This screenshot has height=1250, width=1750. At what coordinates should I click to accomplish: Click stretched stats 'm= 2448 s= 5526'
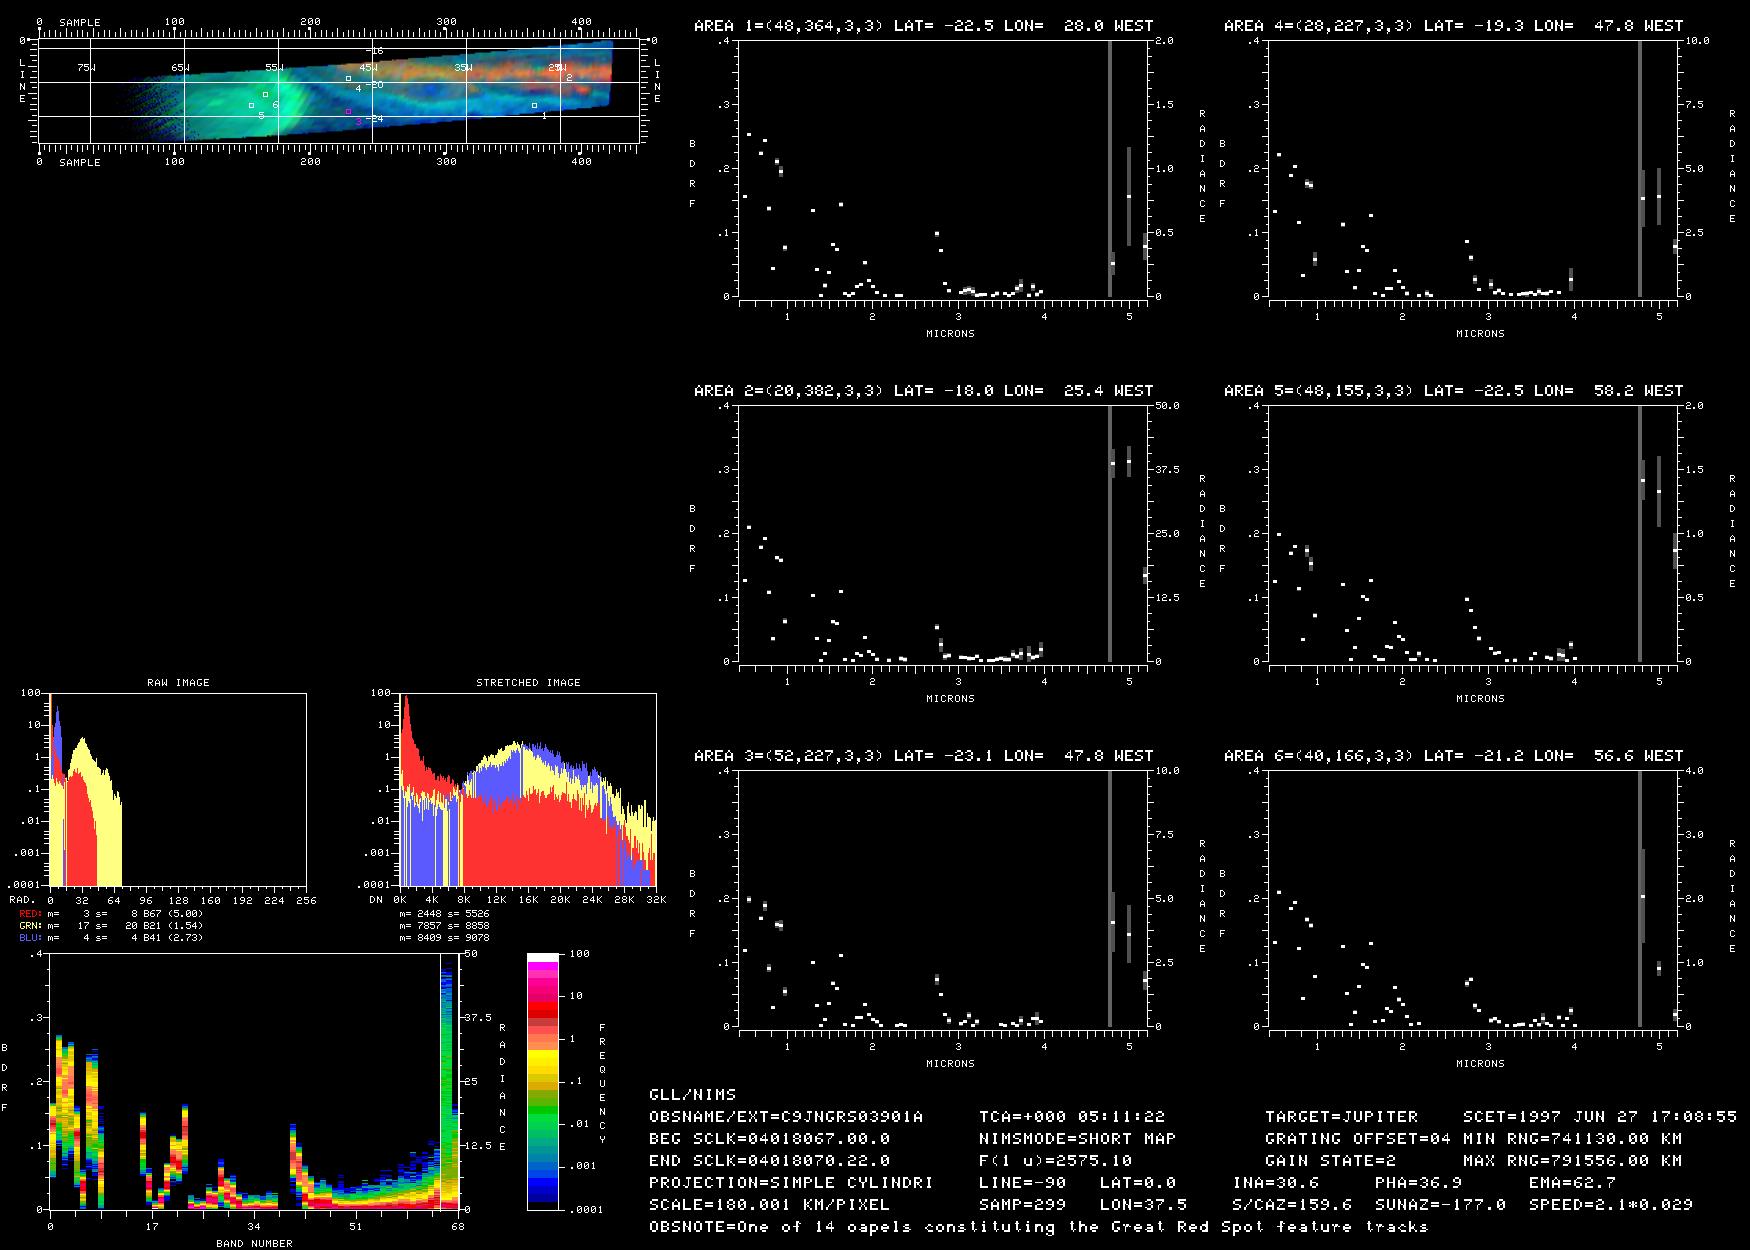pyautogui.click(x=444, y=914)
